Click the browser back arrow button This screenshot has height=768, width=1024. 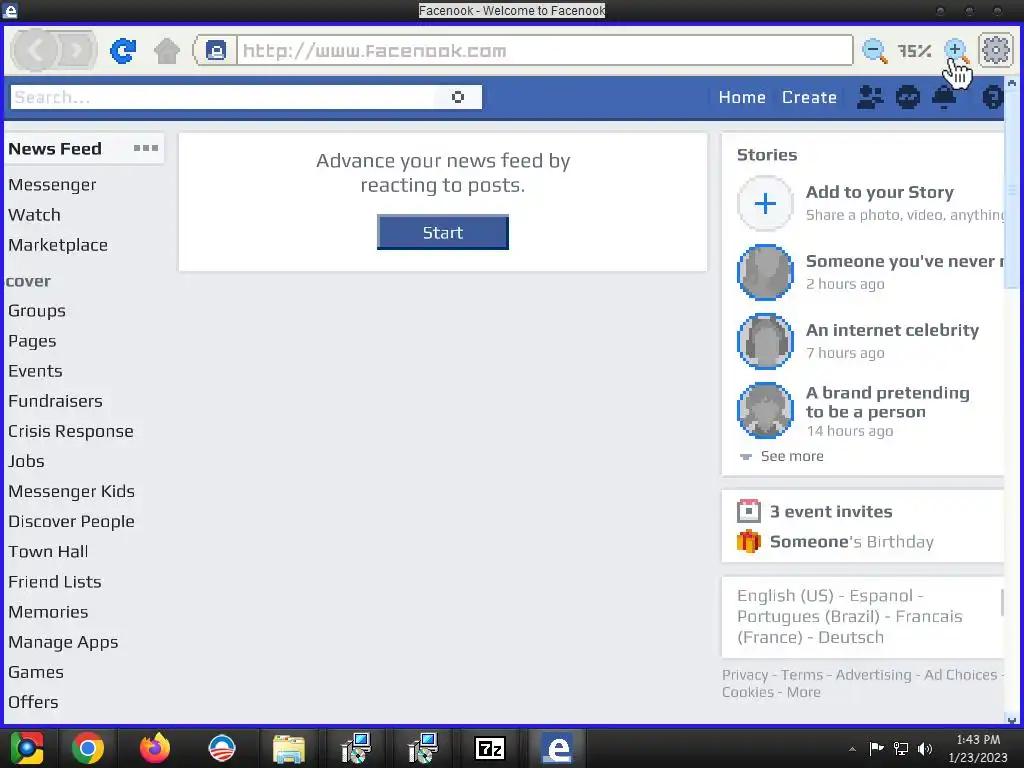[x=34, y=50]
